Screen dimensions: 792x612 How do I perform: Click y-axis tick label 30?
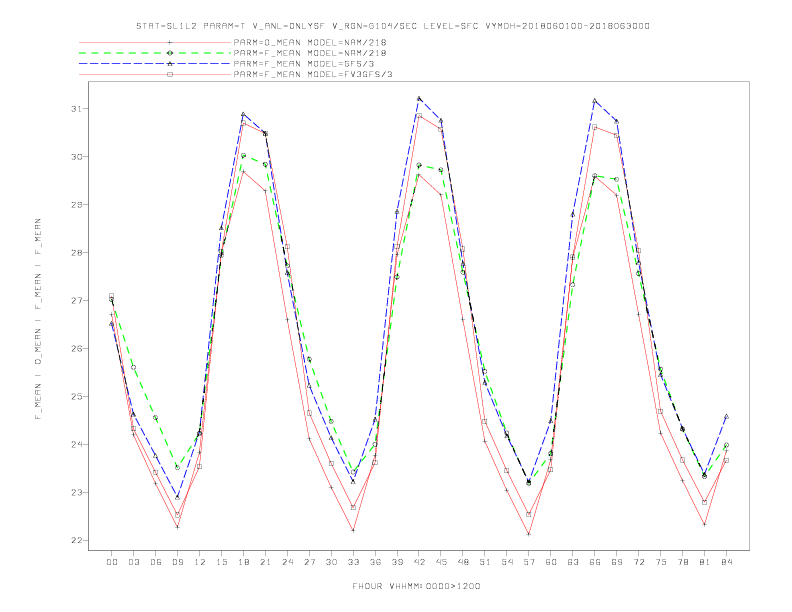(x=77, y=157)
